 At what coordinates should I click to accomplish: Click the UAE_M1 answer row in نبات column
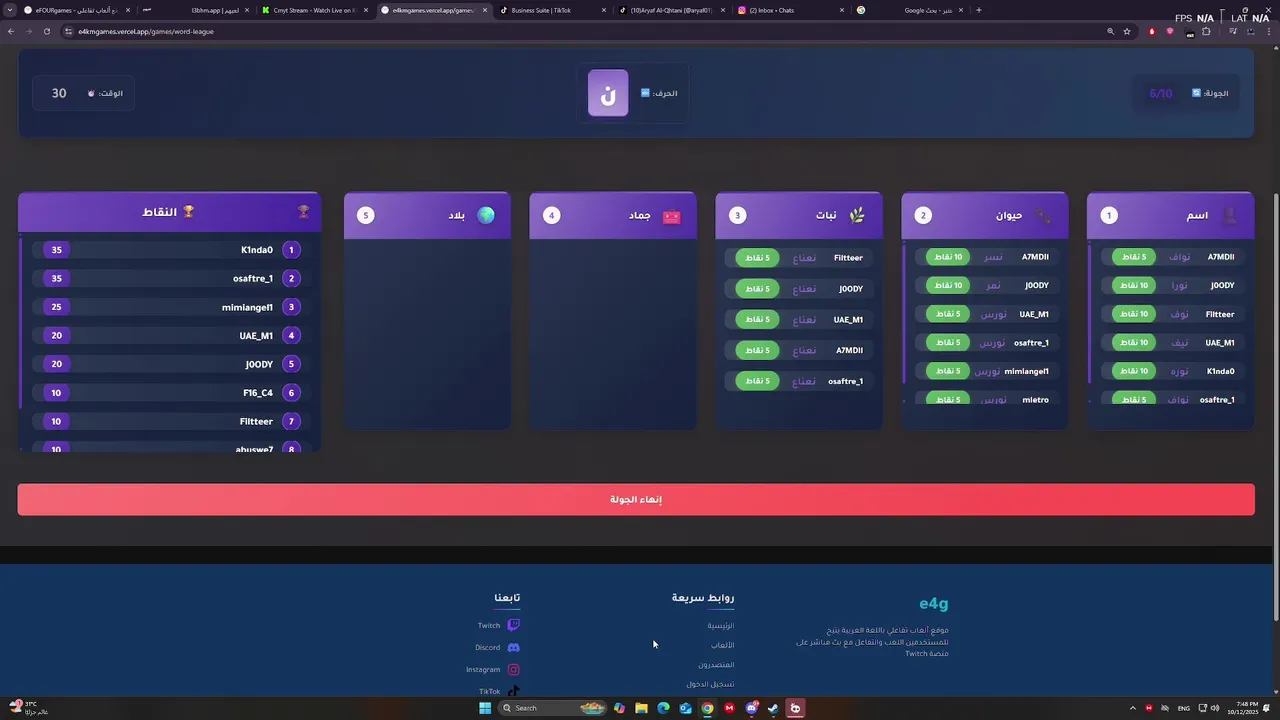[798, 320]
